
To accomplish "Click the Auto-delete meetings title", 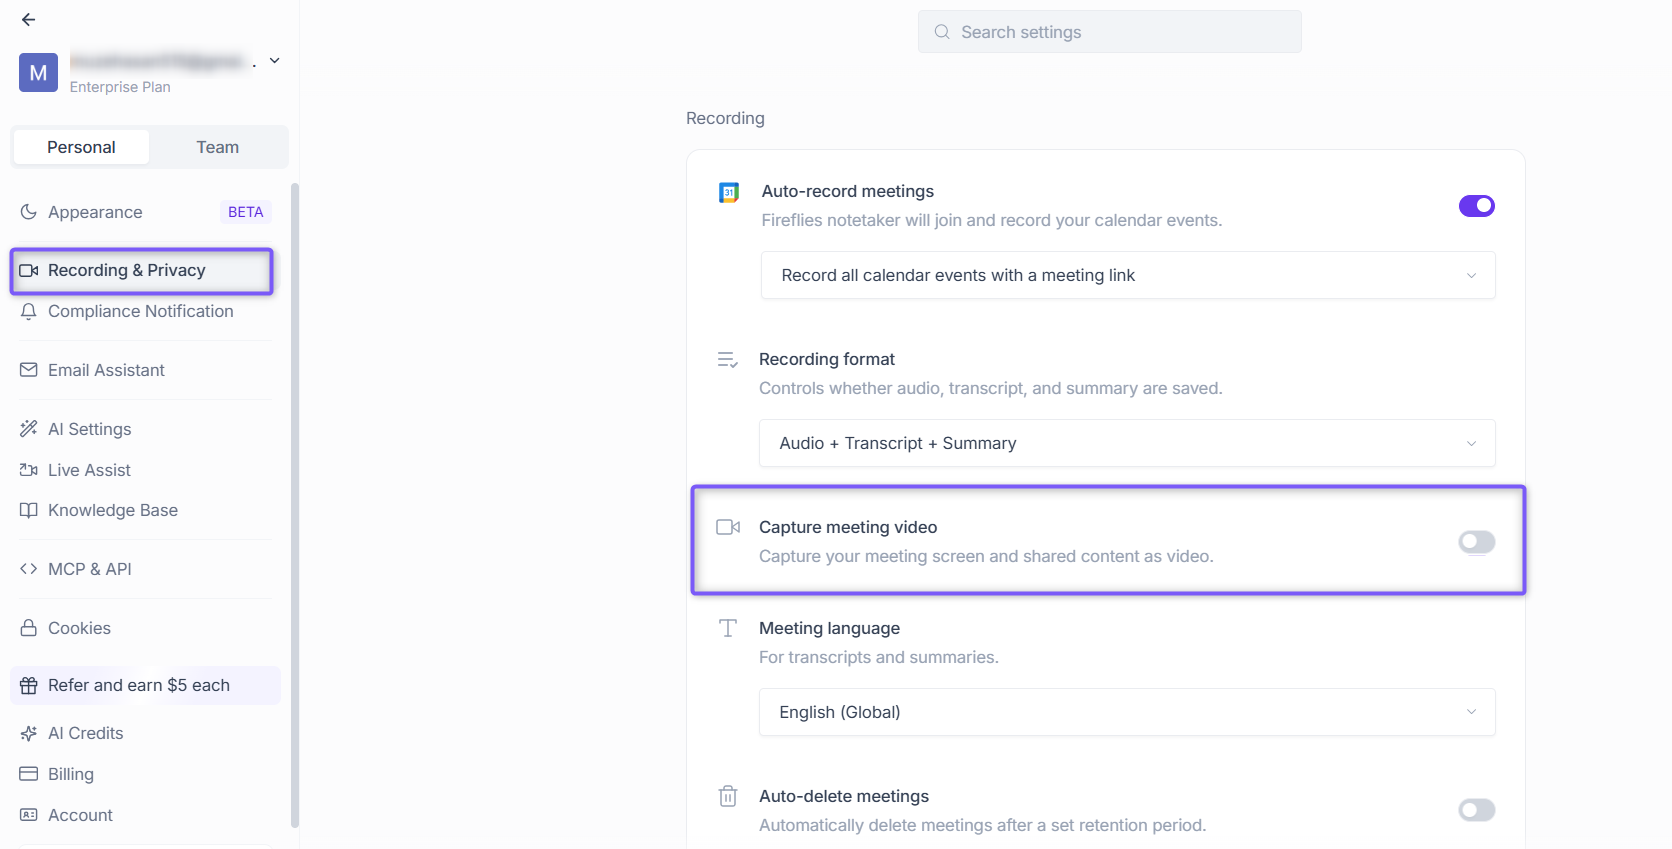I will (x=844, y=796).
